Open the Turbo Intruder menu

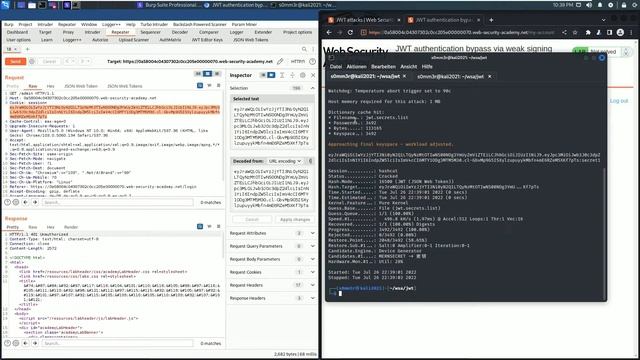[x=154, y=24]
